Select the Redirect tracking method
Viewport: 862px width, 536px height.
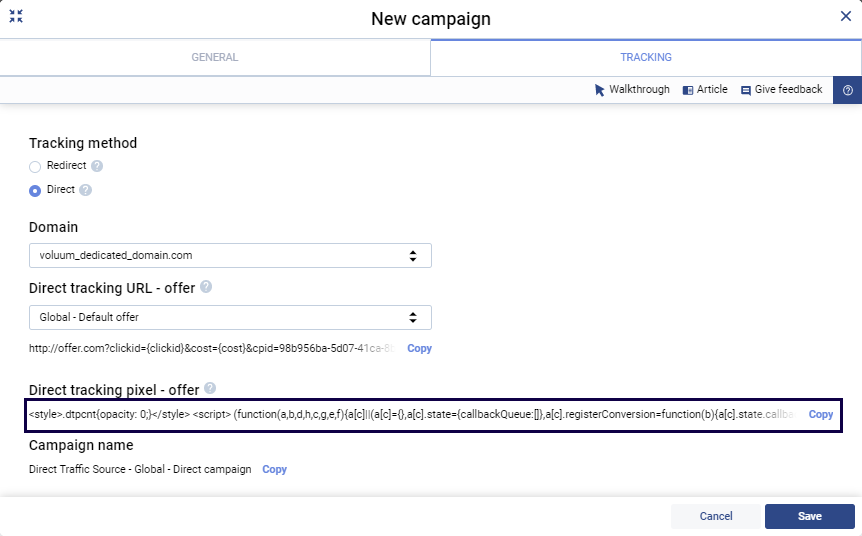pos(35,167)
